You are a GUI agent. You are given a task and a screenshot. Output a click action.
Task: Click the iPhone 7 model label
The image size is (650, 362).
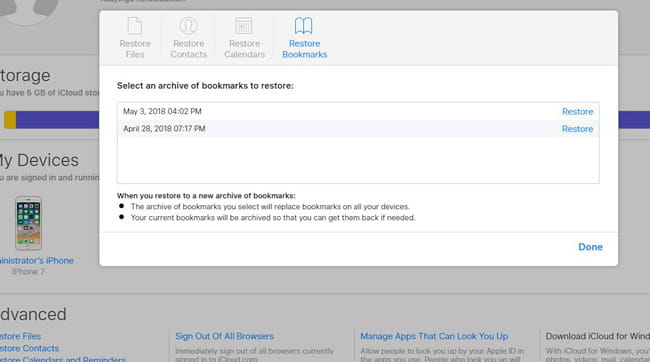point(28,272)
